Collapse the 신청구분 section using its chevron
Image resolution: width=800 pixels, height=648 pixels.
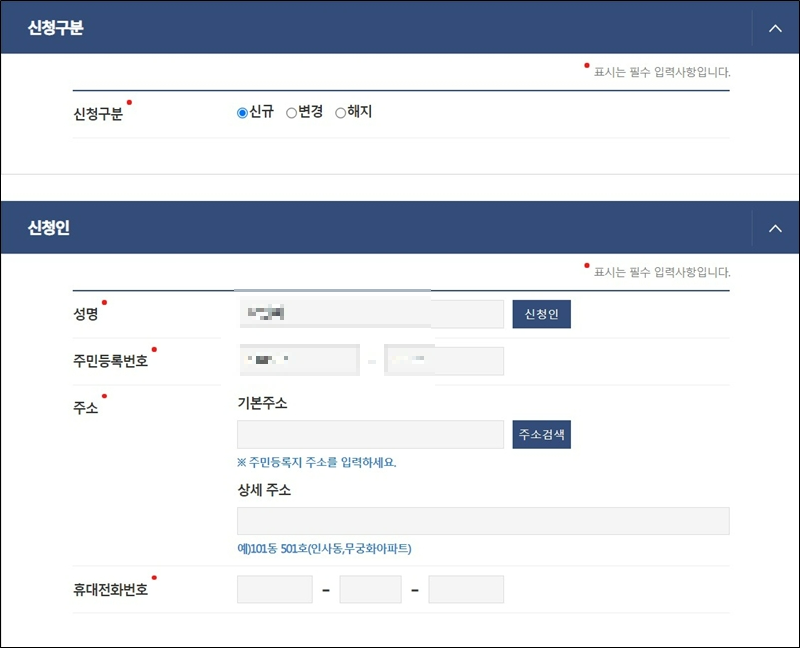[776, 28]
